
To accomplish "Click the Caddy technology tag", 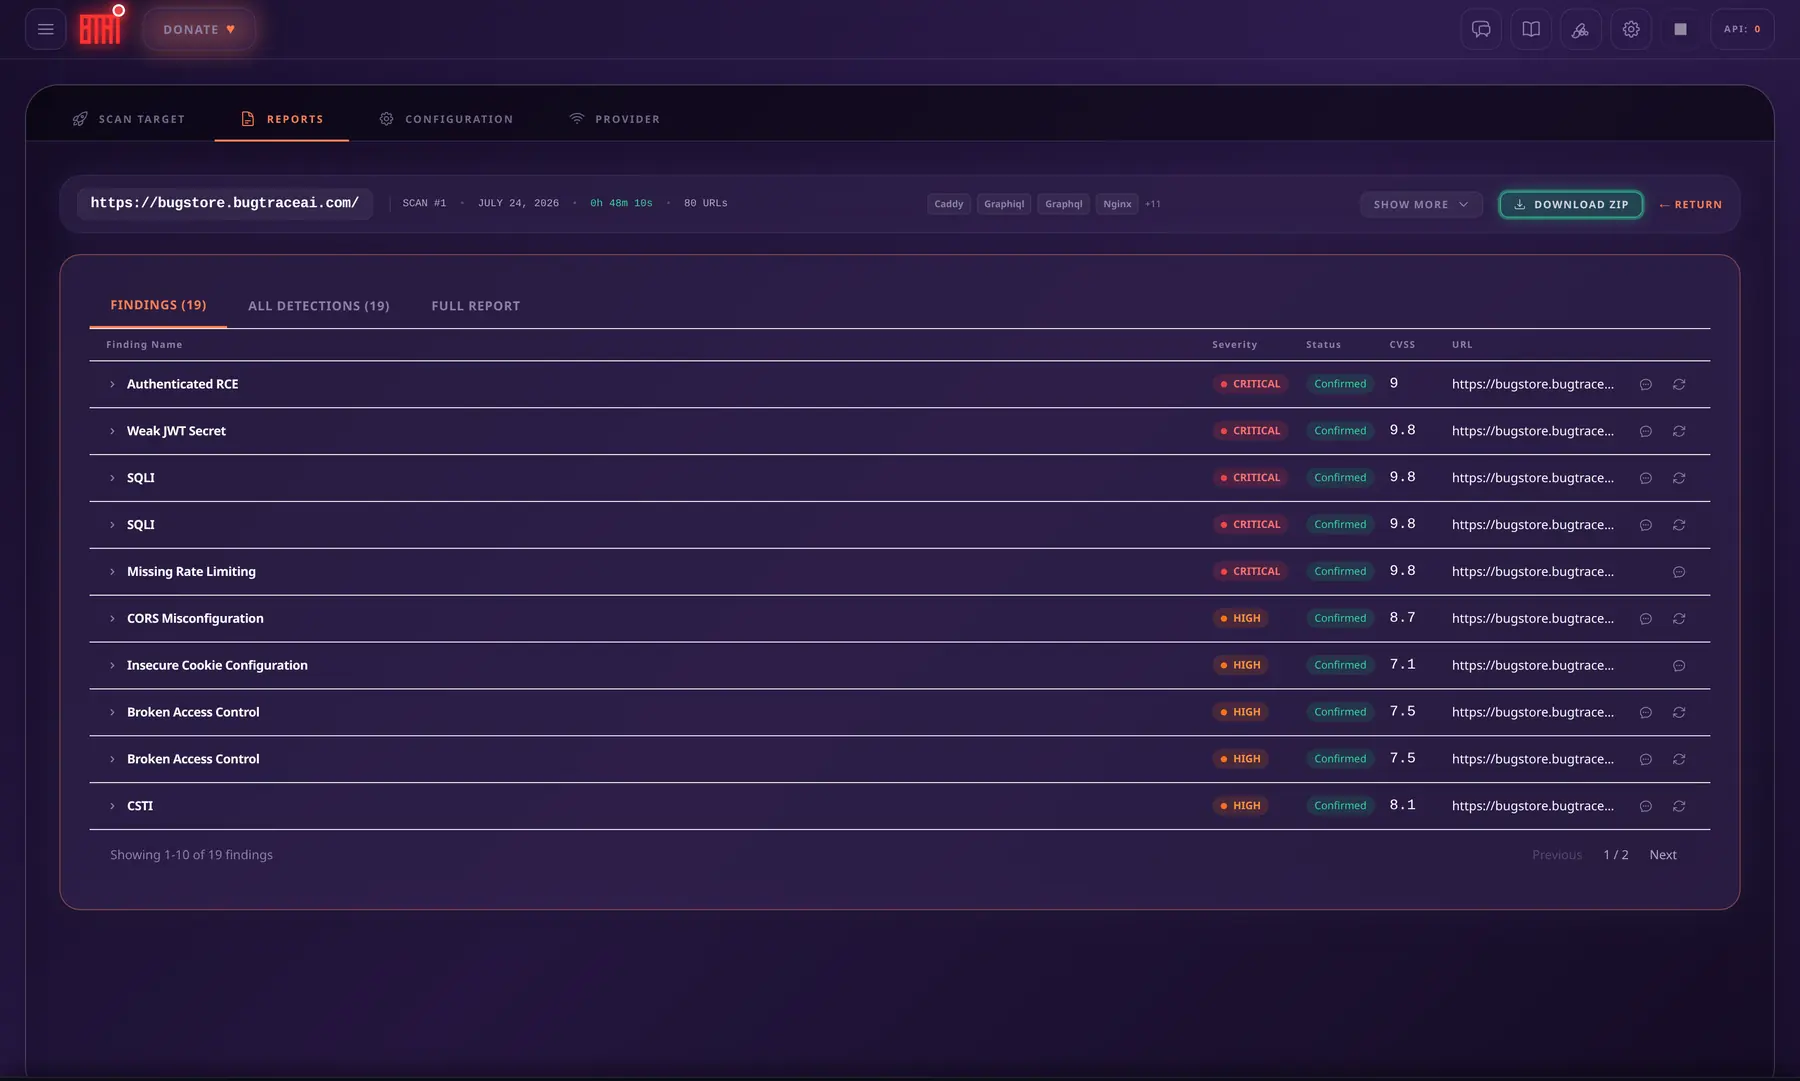I will coord(949,204).
